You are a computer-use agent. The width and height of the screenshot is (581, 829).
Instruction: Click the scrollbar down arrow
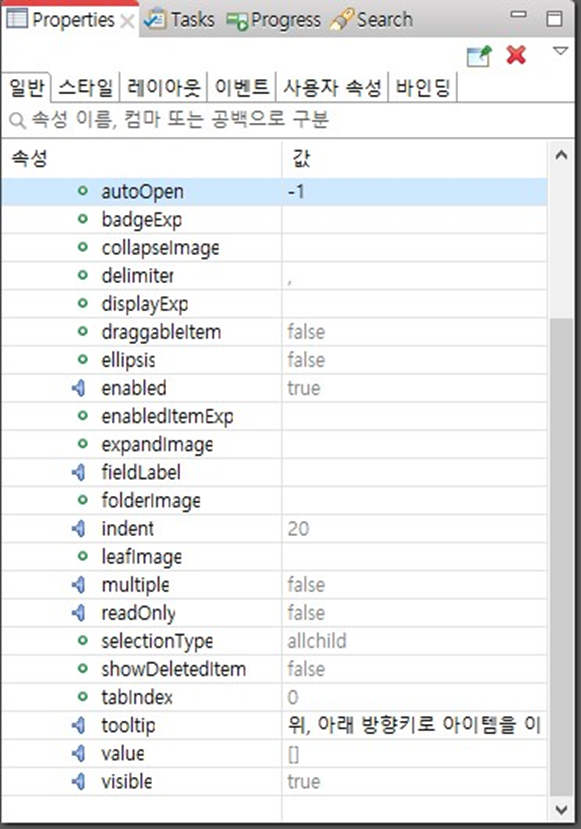point(561,809)
